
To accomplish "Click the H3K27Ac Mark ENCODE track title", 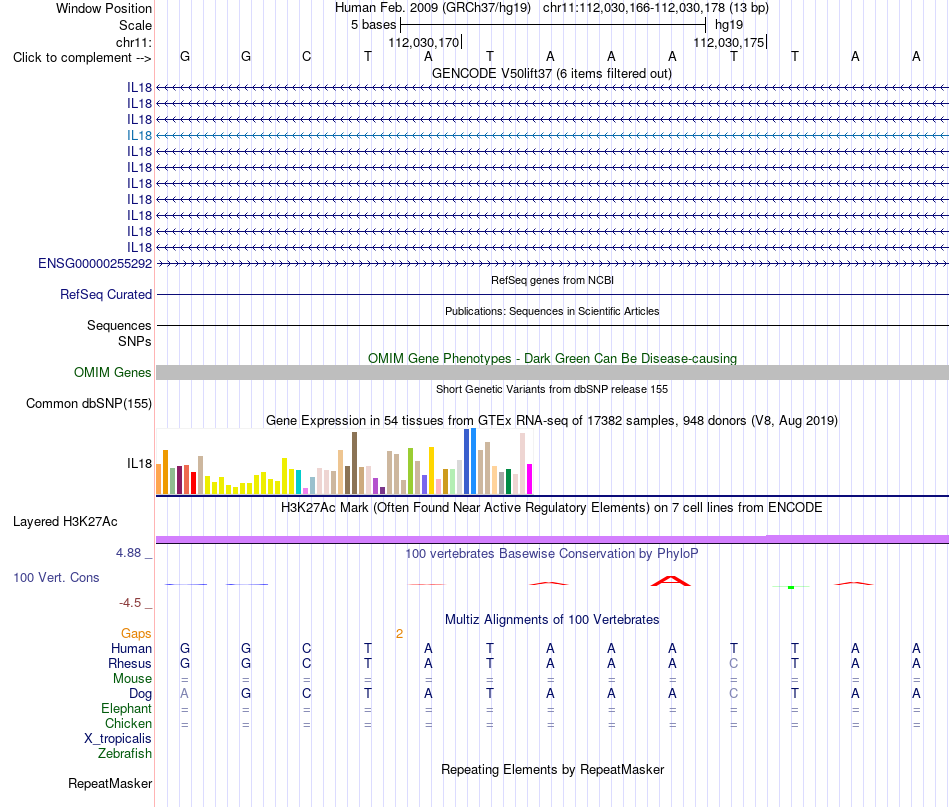I will coord(552,507).
